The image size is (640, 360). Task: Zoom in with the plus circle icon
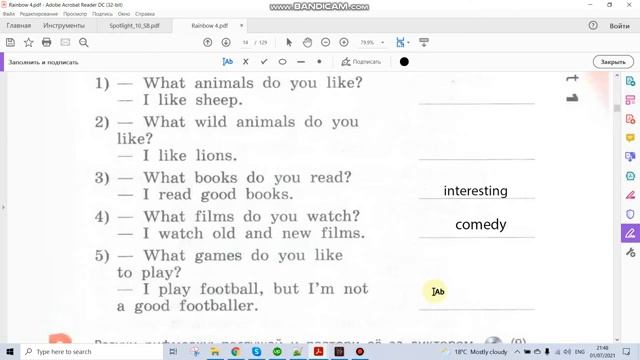pos(344,42)
